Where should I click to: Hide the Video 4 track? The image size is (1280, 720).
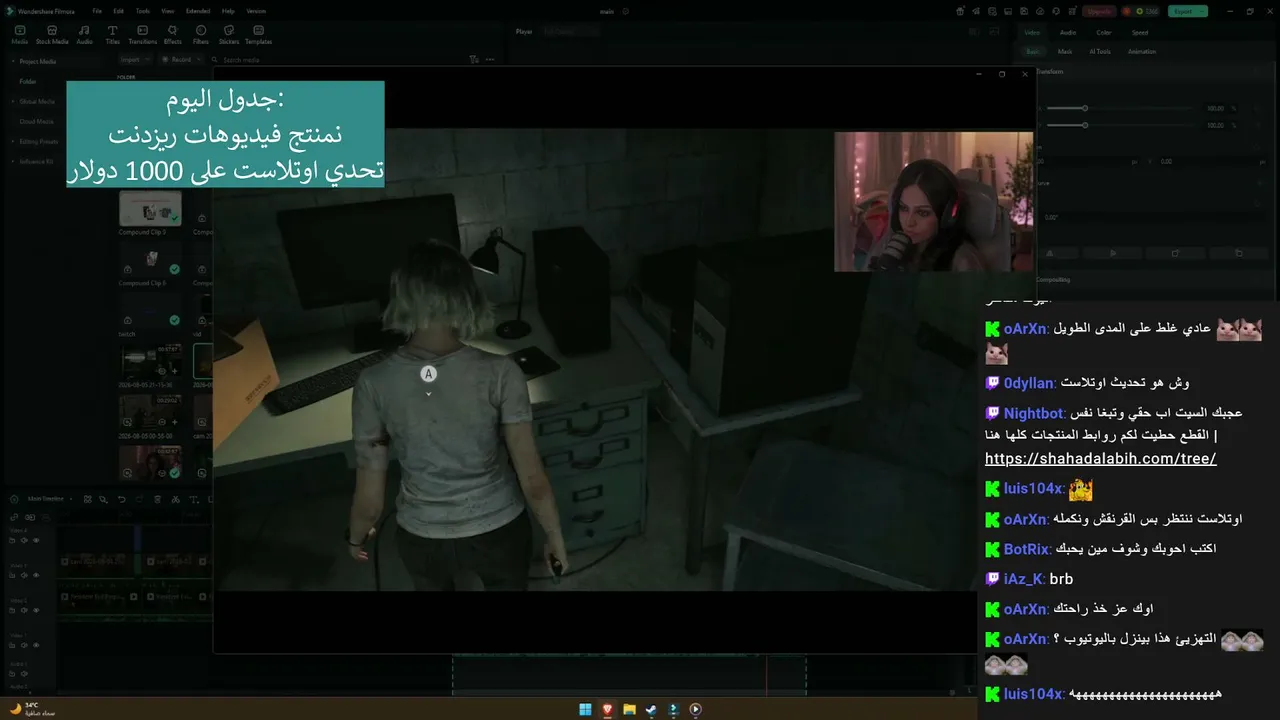36,540
